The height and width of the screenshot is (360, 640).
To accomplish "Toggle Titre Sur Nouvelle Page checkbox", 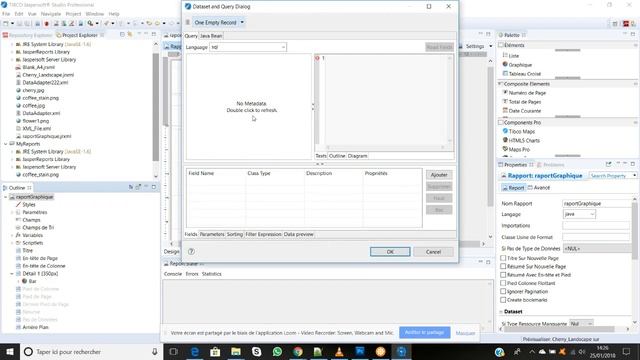I will click(503, 258).
